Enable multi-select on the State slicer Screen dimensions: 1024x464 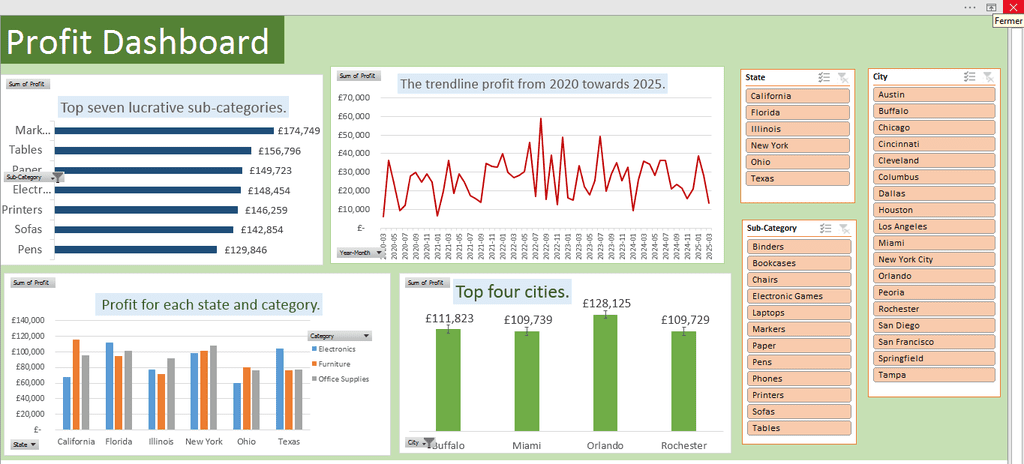click(x=824, y=77)
